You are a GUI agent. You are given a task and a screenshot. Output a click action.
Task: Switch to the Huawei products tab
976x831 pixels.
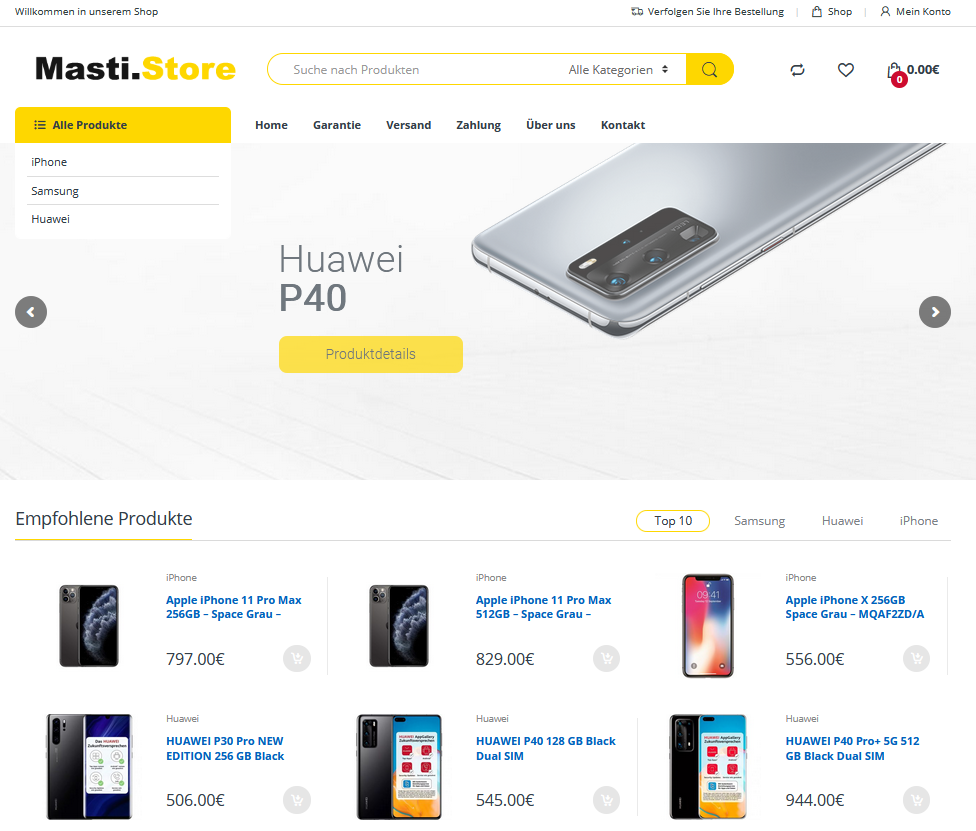pyautogui.click(x=842, y=521)
